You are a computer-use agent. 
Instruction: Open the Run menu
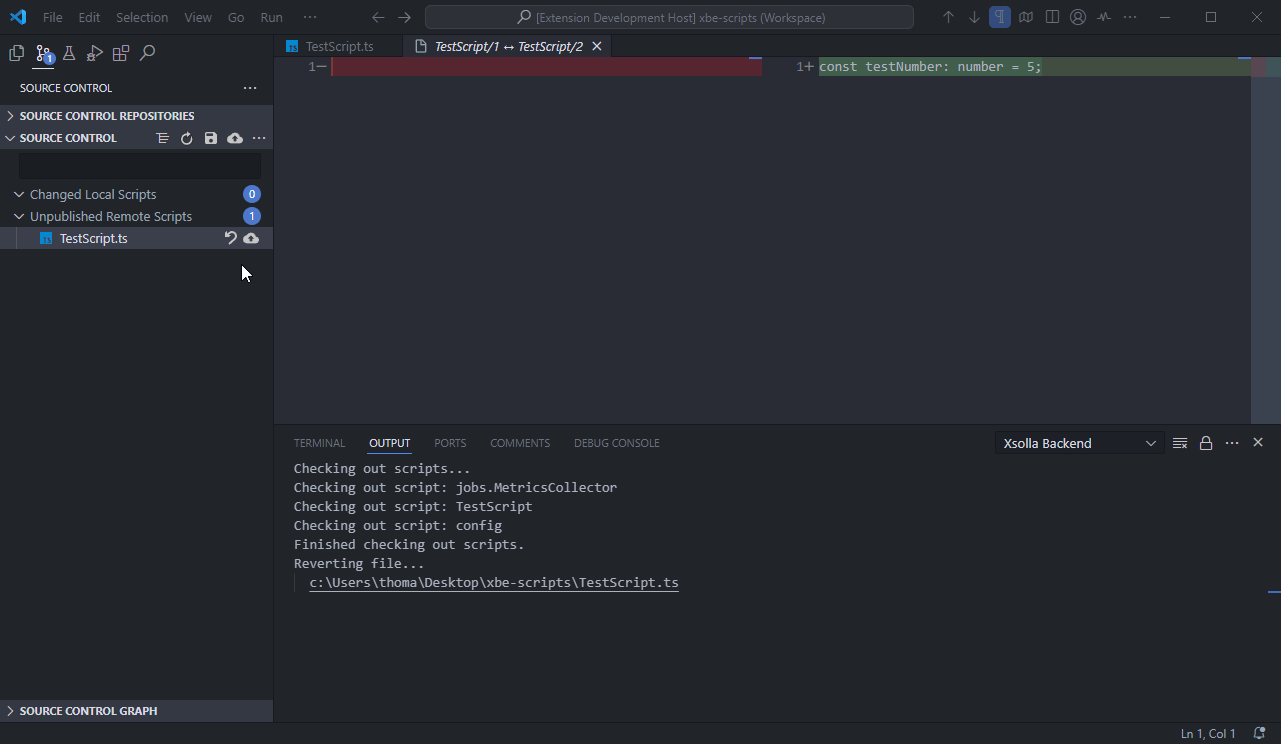pyautogui.click(x=271, y=17)
